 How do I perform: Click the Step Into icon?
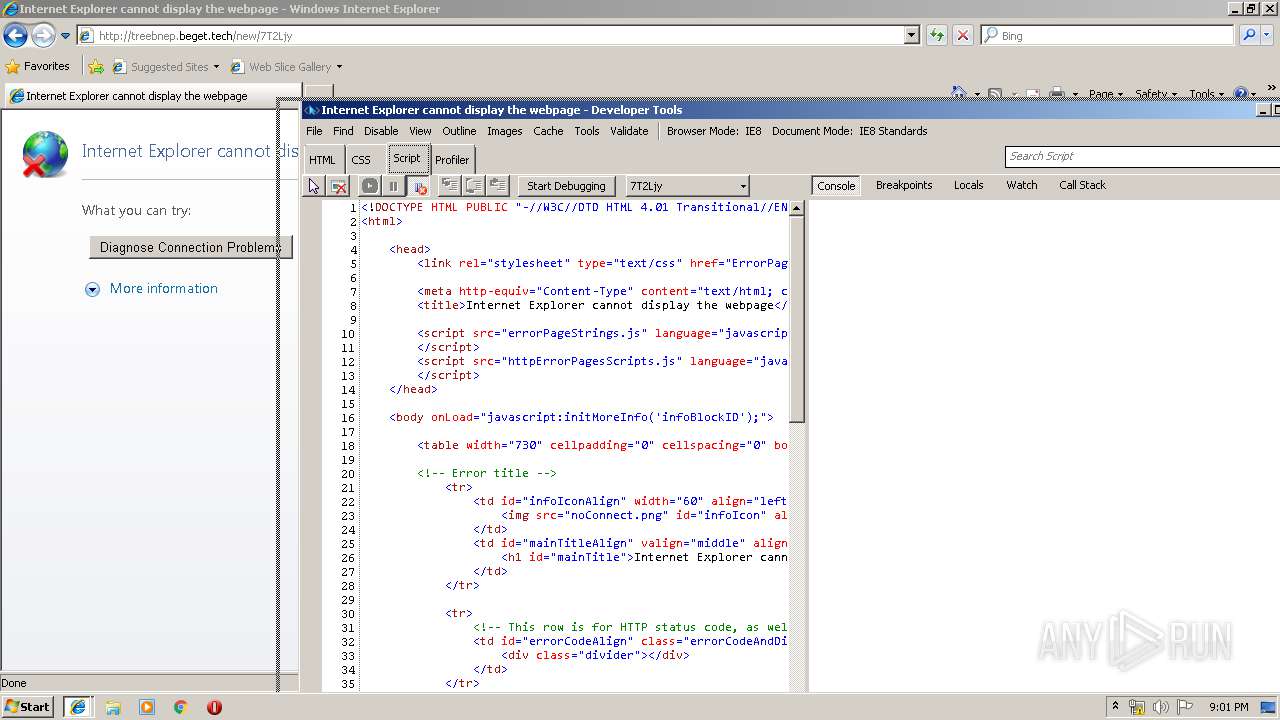tap(450, 186)
